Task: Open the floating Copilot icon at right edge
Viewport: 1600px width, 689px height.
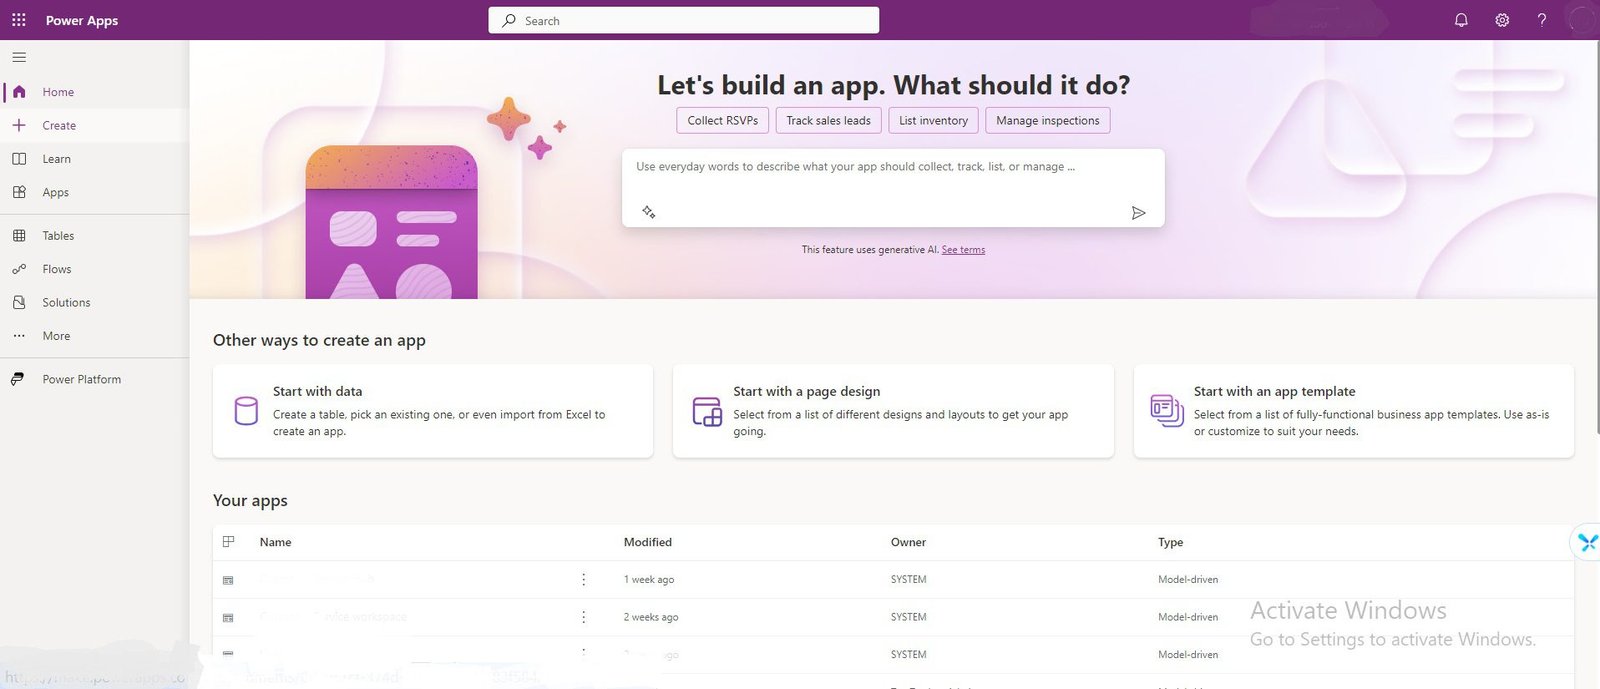Action: click(1587, 543)
